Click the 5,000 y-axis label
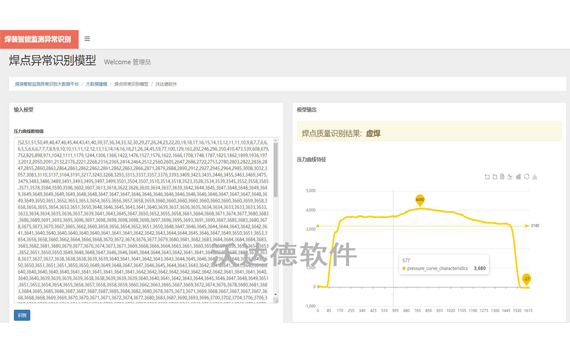Screen dimensions: 570x360 coord(311,191)
